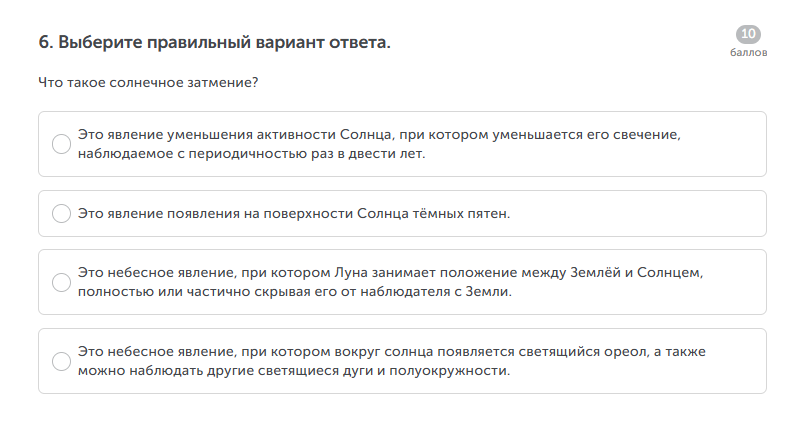Screen dimensions: 808x423
Task: Click the question 'Что такое солнечное затмение?'
Action: pos(148,82)
